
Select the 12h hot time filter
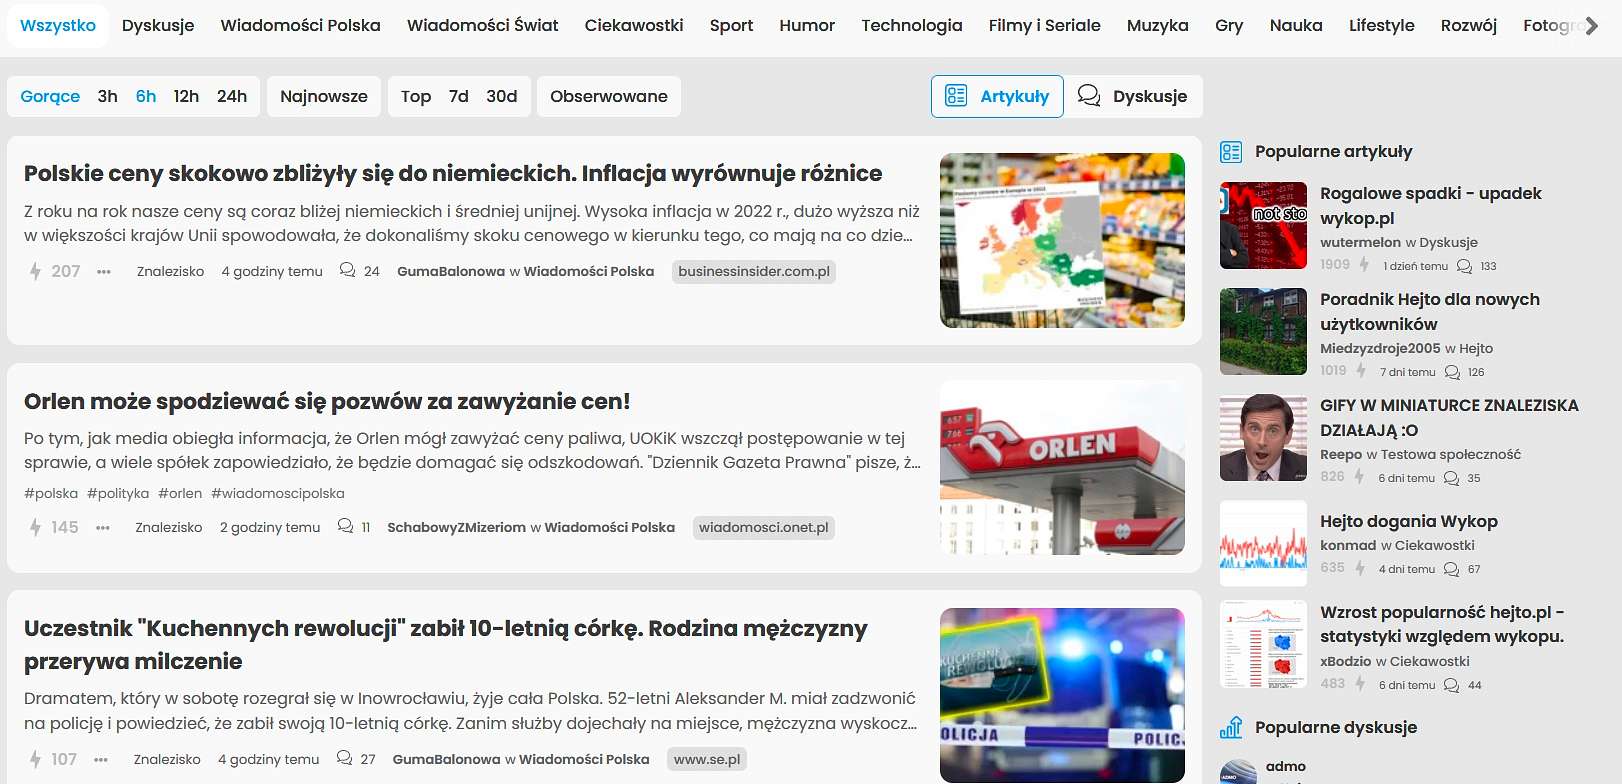(186, 96)
